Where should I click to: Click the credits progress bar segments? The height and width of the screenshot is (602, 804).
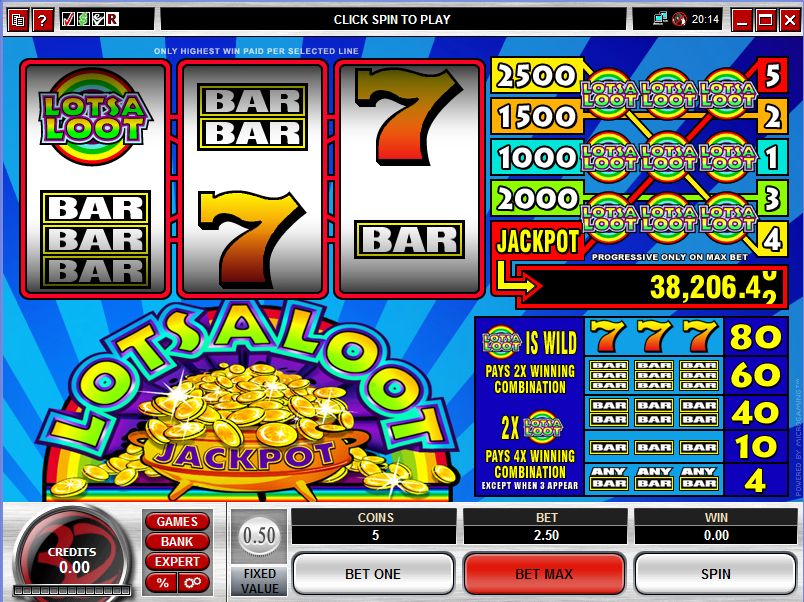pyautogui.click(x=72, y=591)
